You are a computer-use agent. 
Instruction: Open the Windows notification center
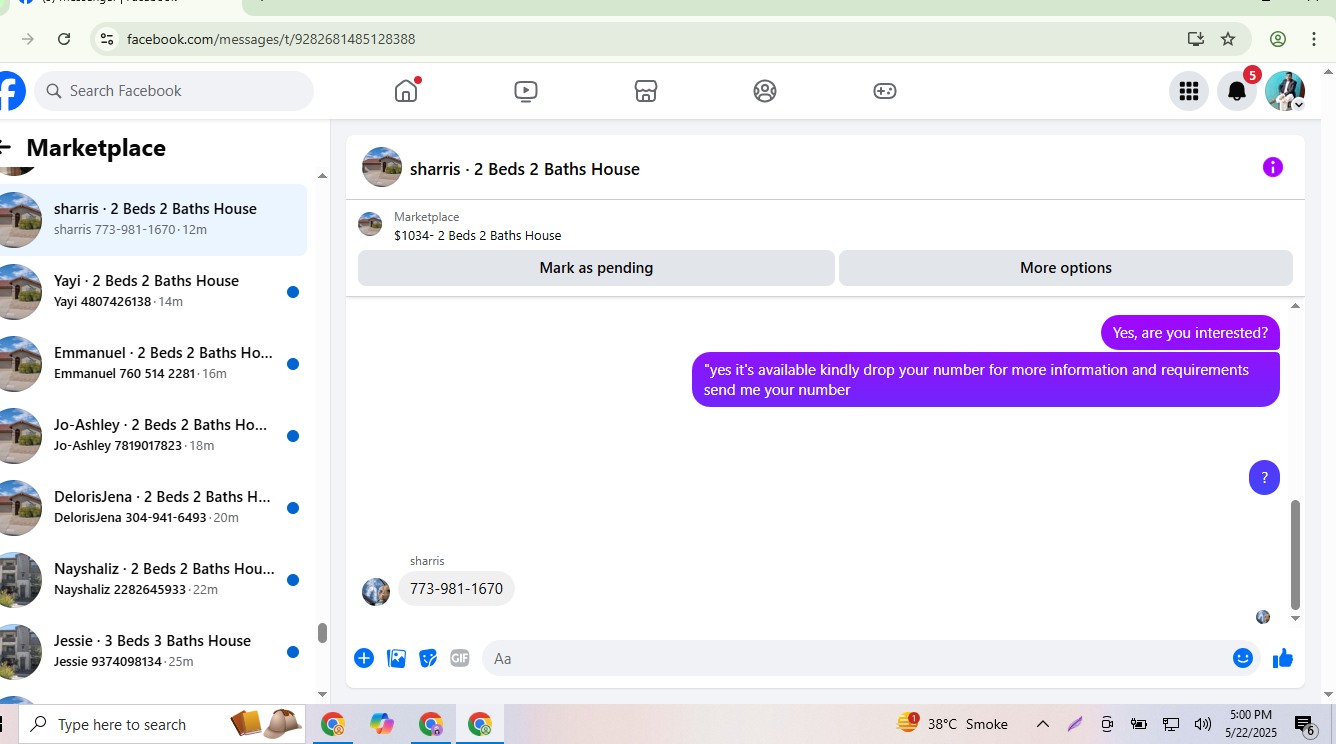(x=1304, y=724)
